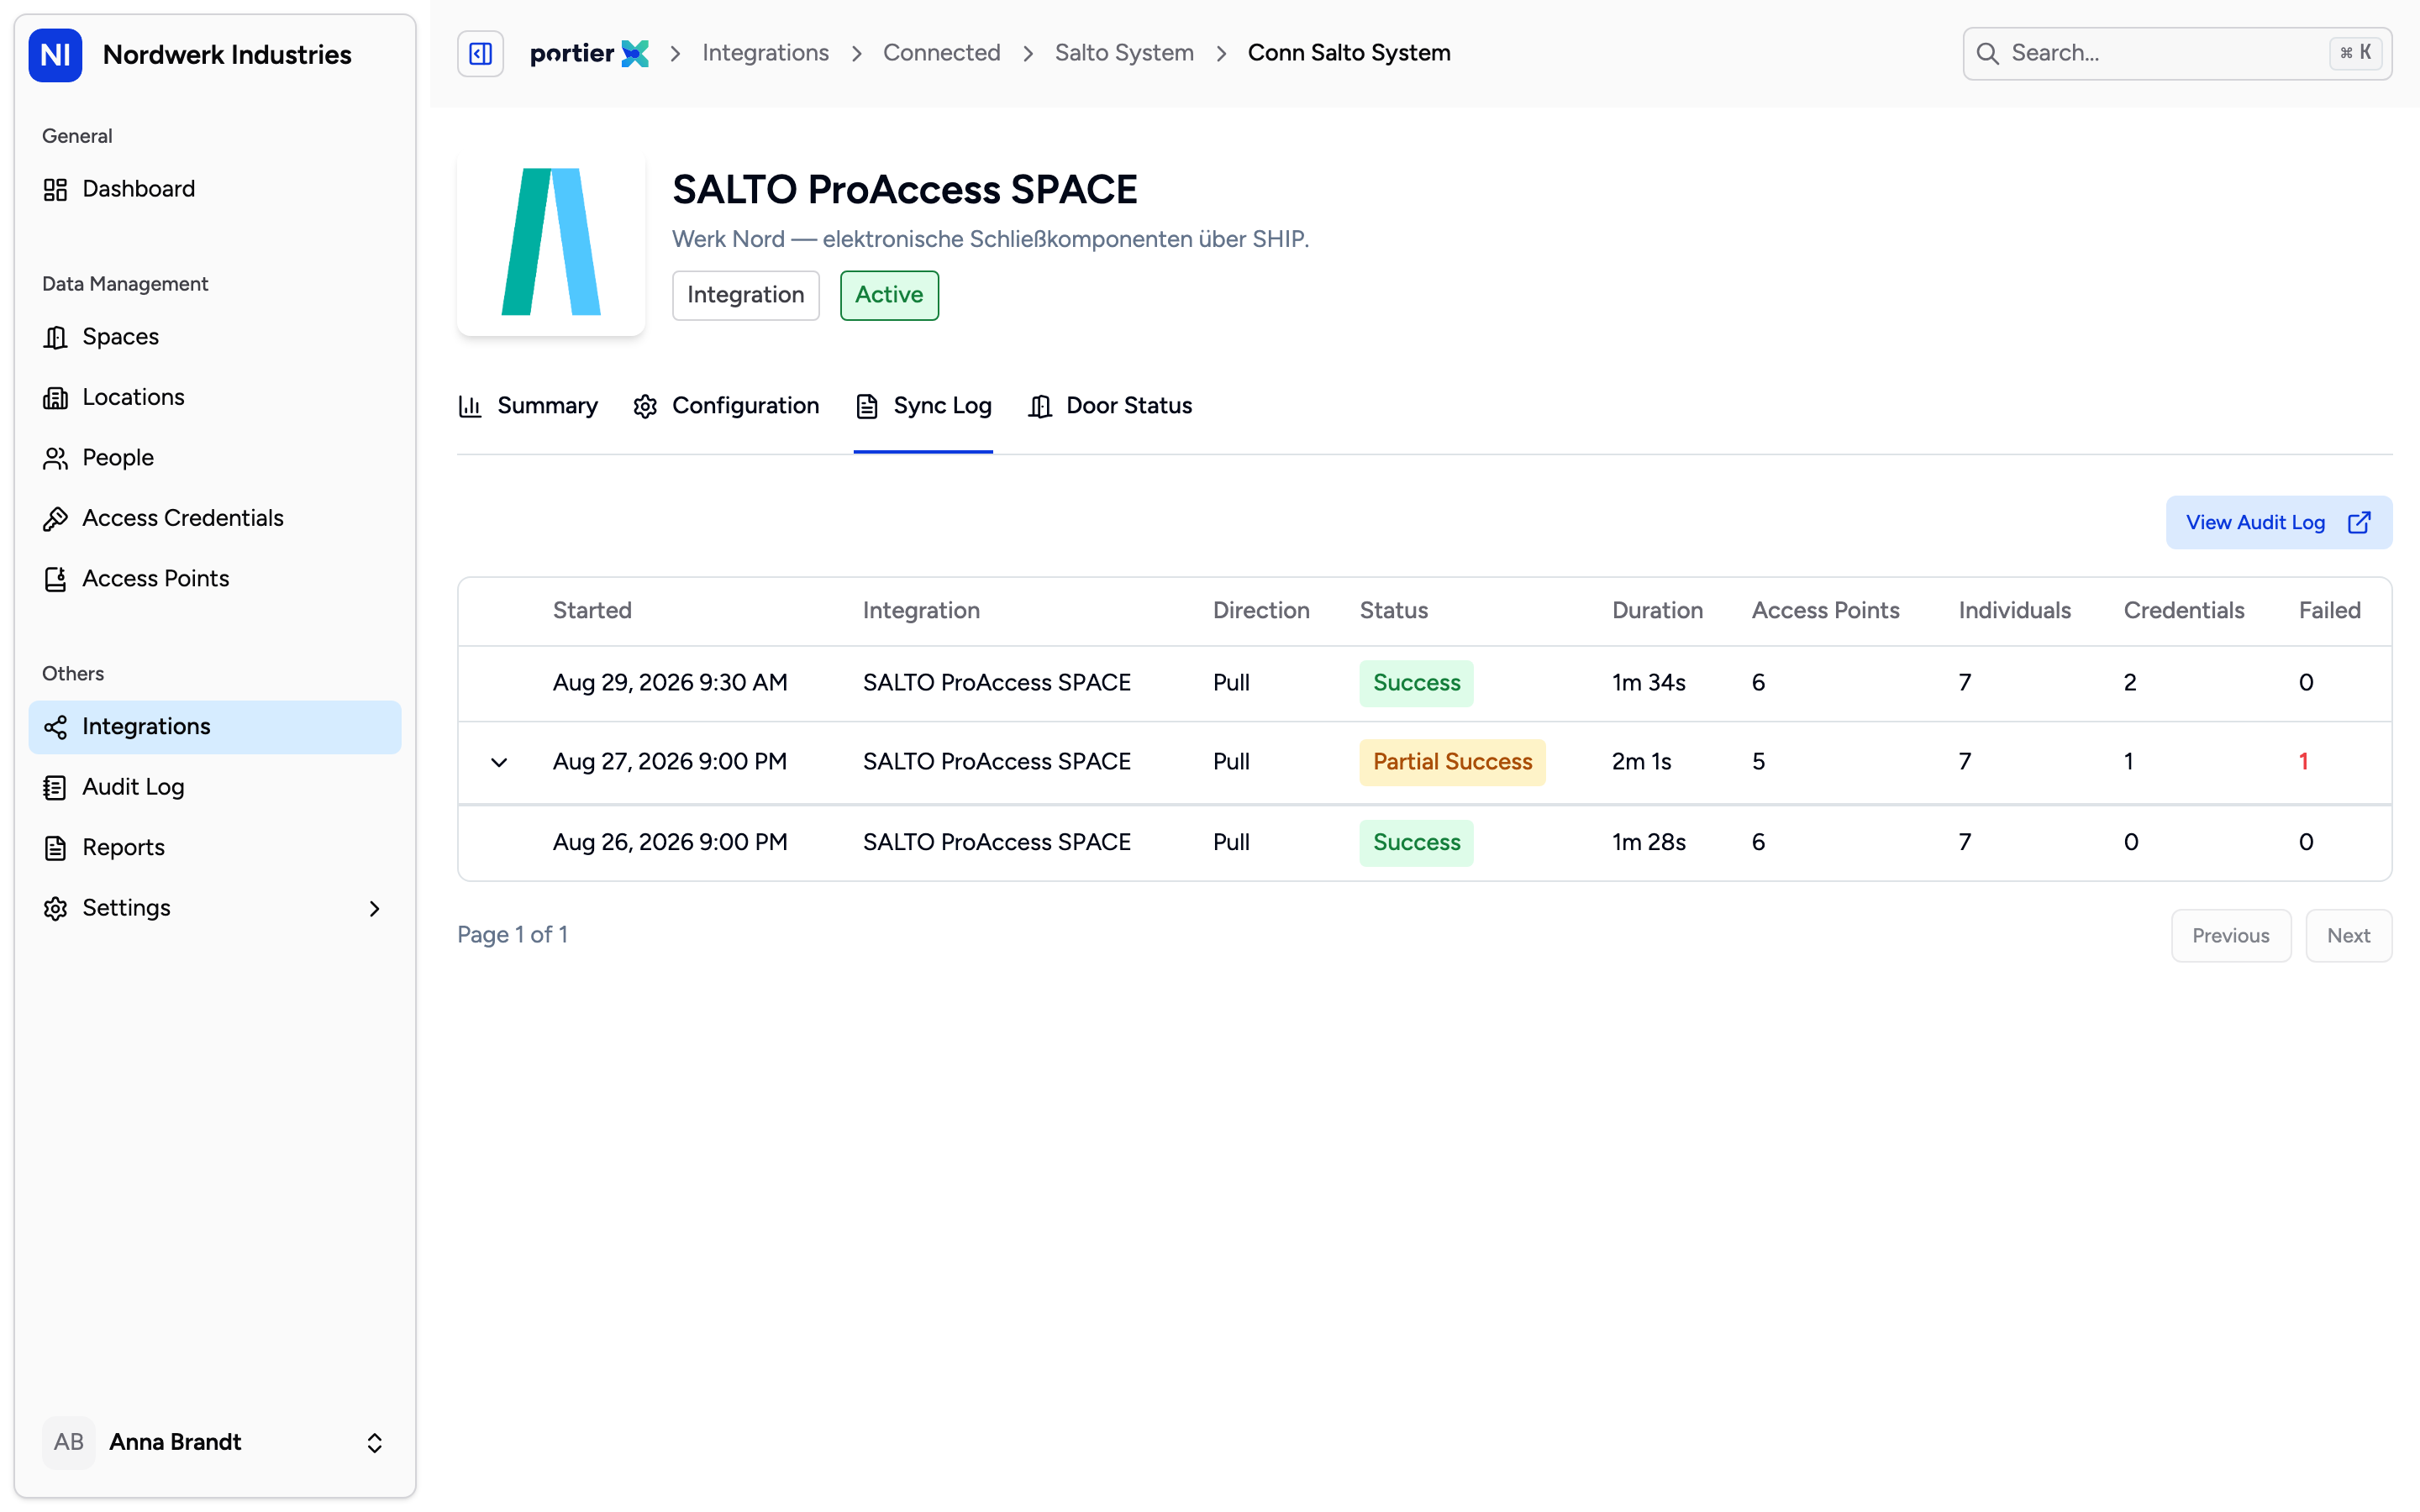
Task: Click the Spaces door icon
Action: 55,337
